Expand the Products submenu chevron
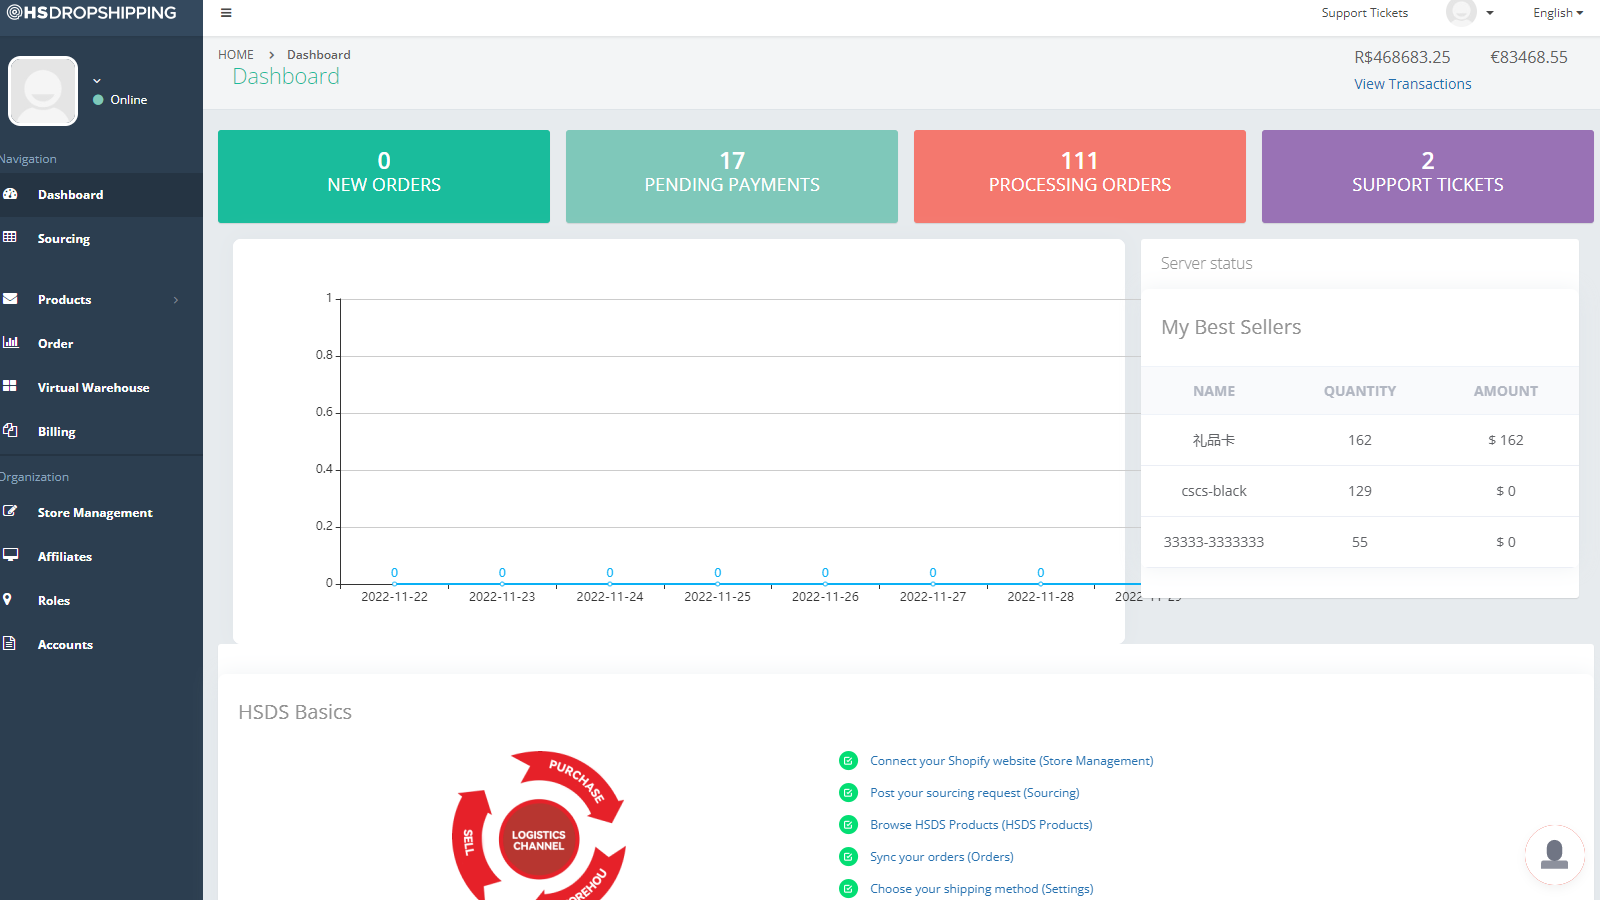Image resolution: width=1600 pixels, height=900 pixels. coord(176,300)
